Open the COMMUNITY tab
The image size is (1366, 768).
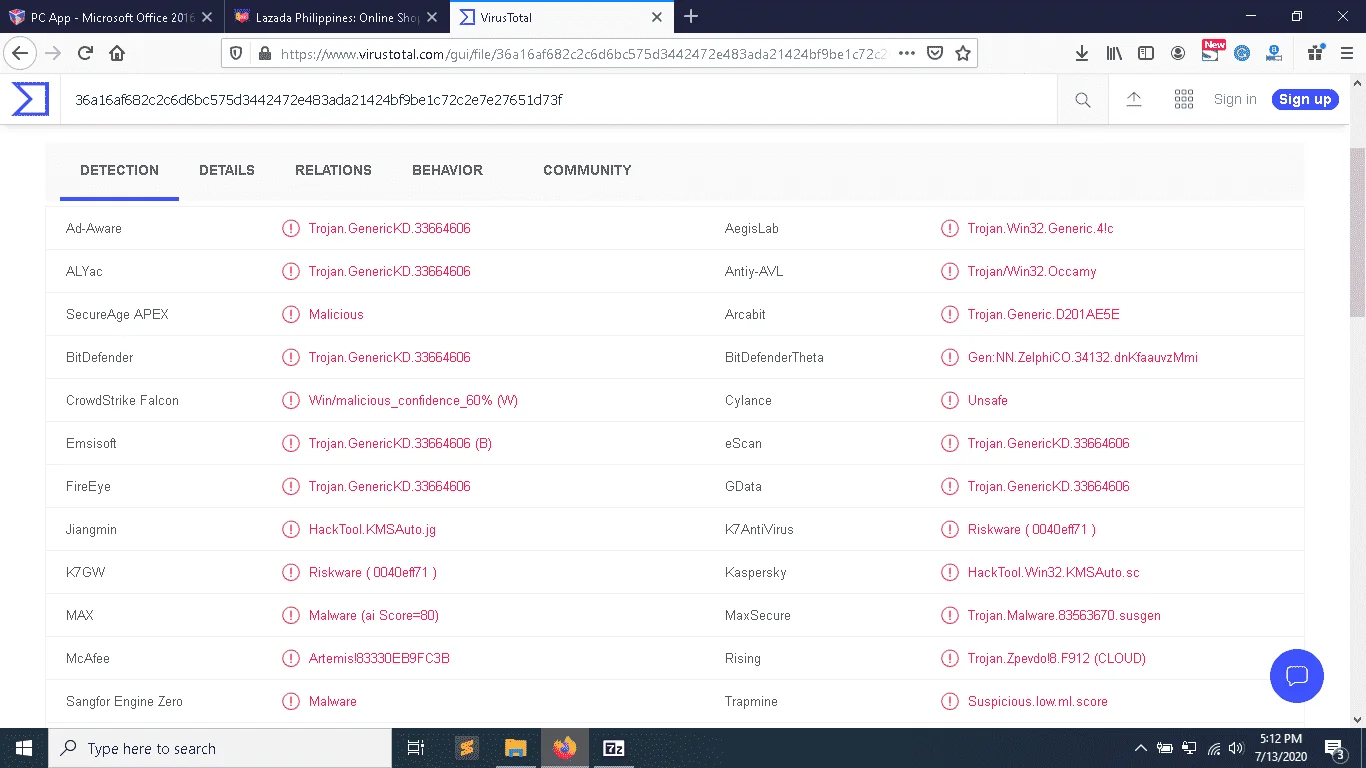click(587, 170)
